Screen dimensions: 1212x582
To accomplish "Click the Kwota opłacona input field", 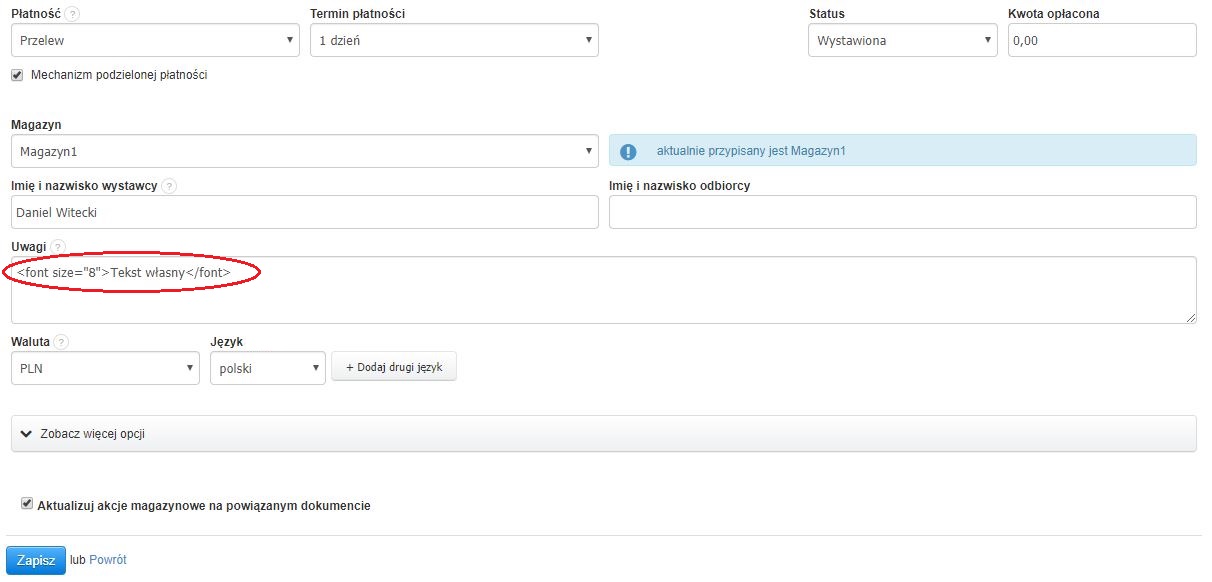I will coord(1101,41).
